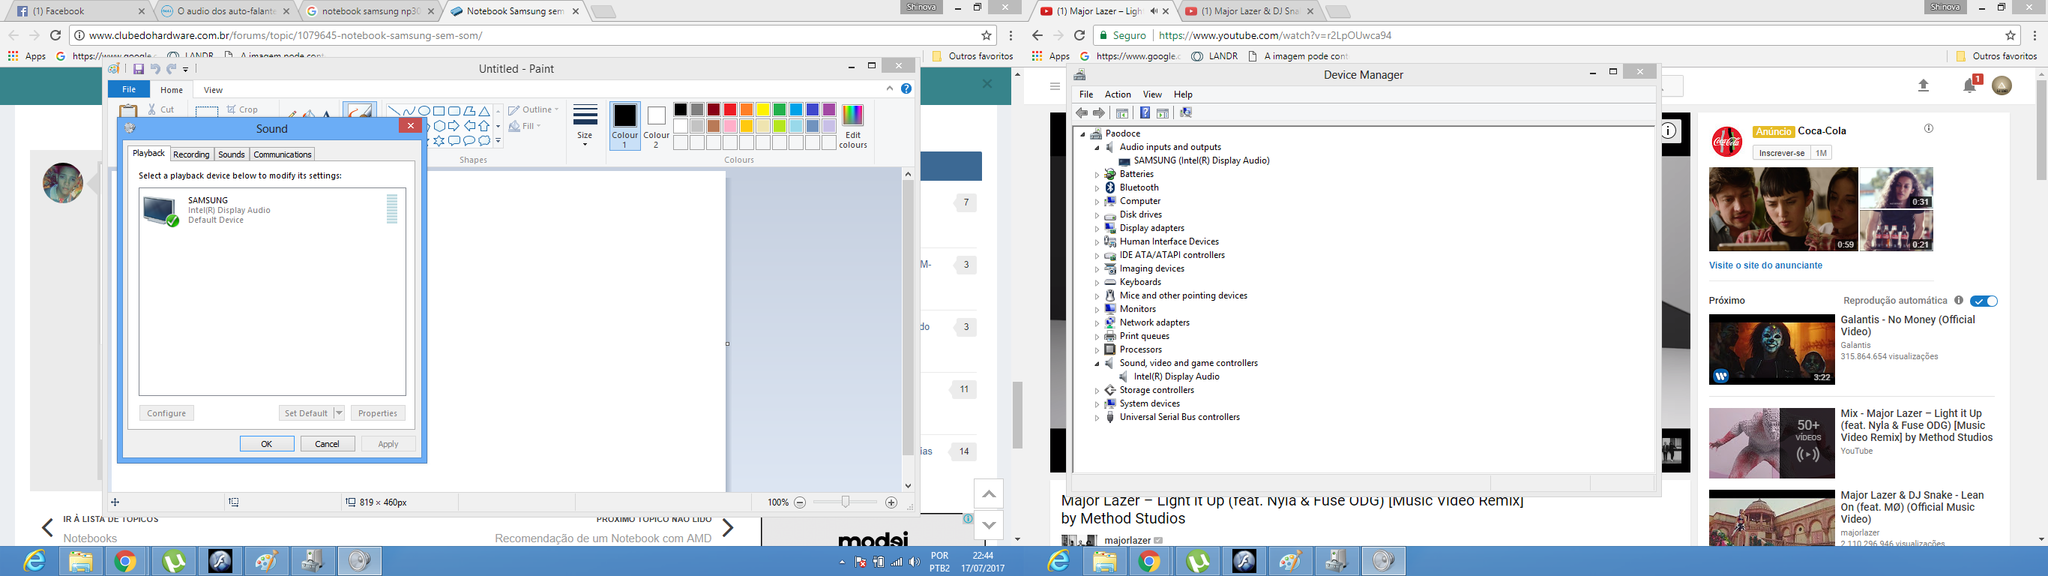Expand Network adapters in Device Manager
The image size is (2048, 576).
point(1097,323)
